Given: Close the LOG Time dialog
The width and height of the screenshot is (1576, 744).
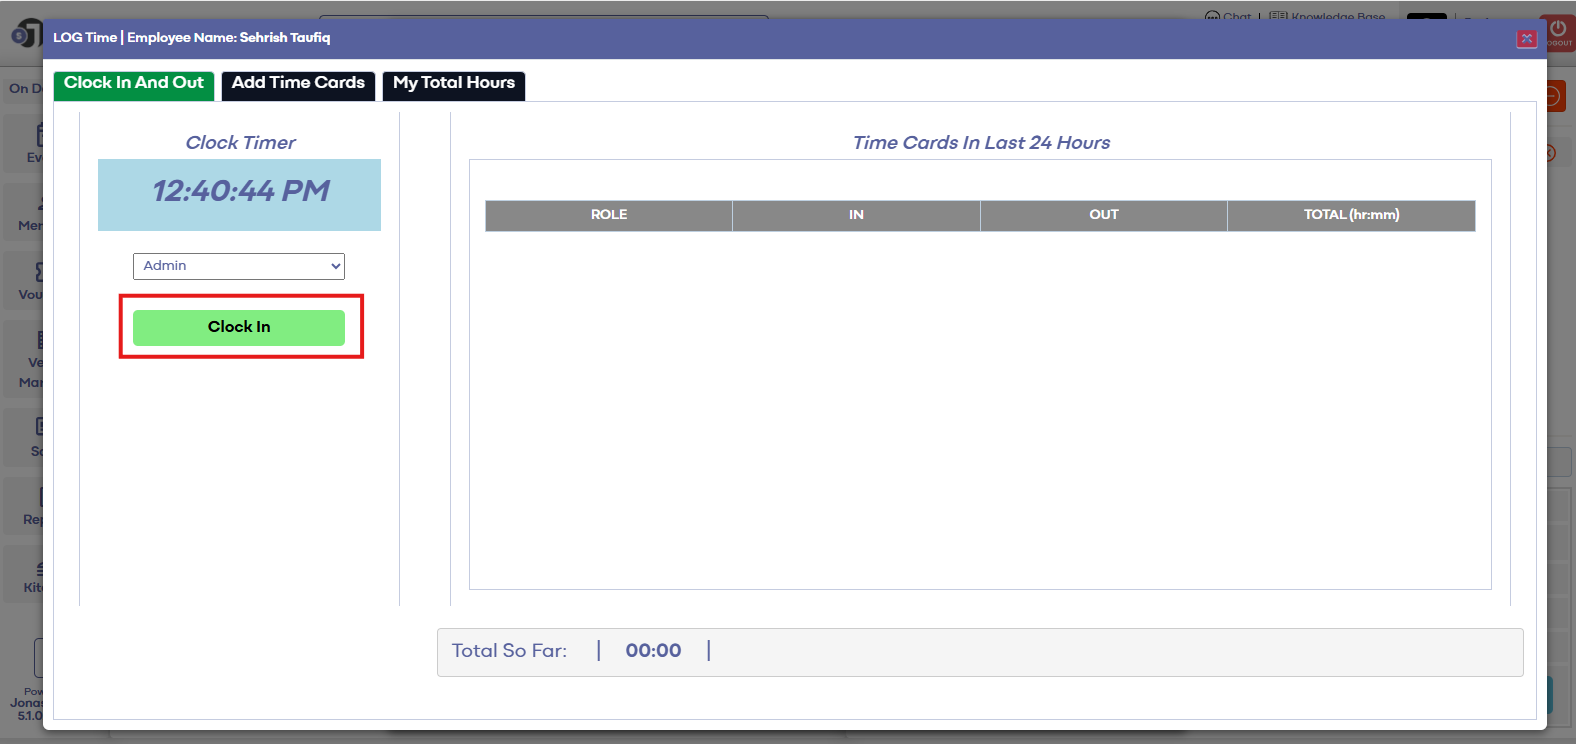Looking at the screenshot, I should click(1526, 39).
